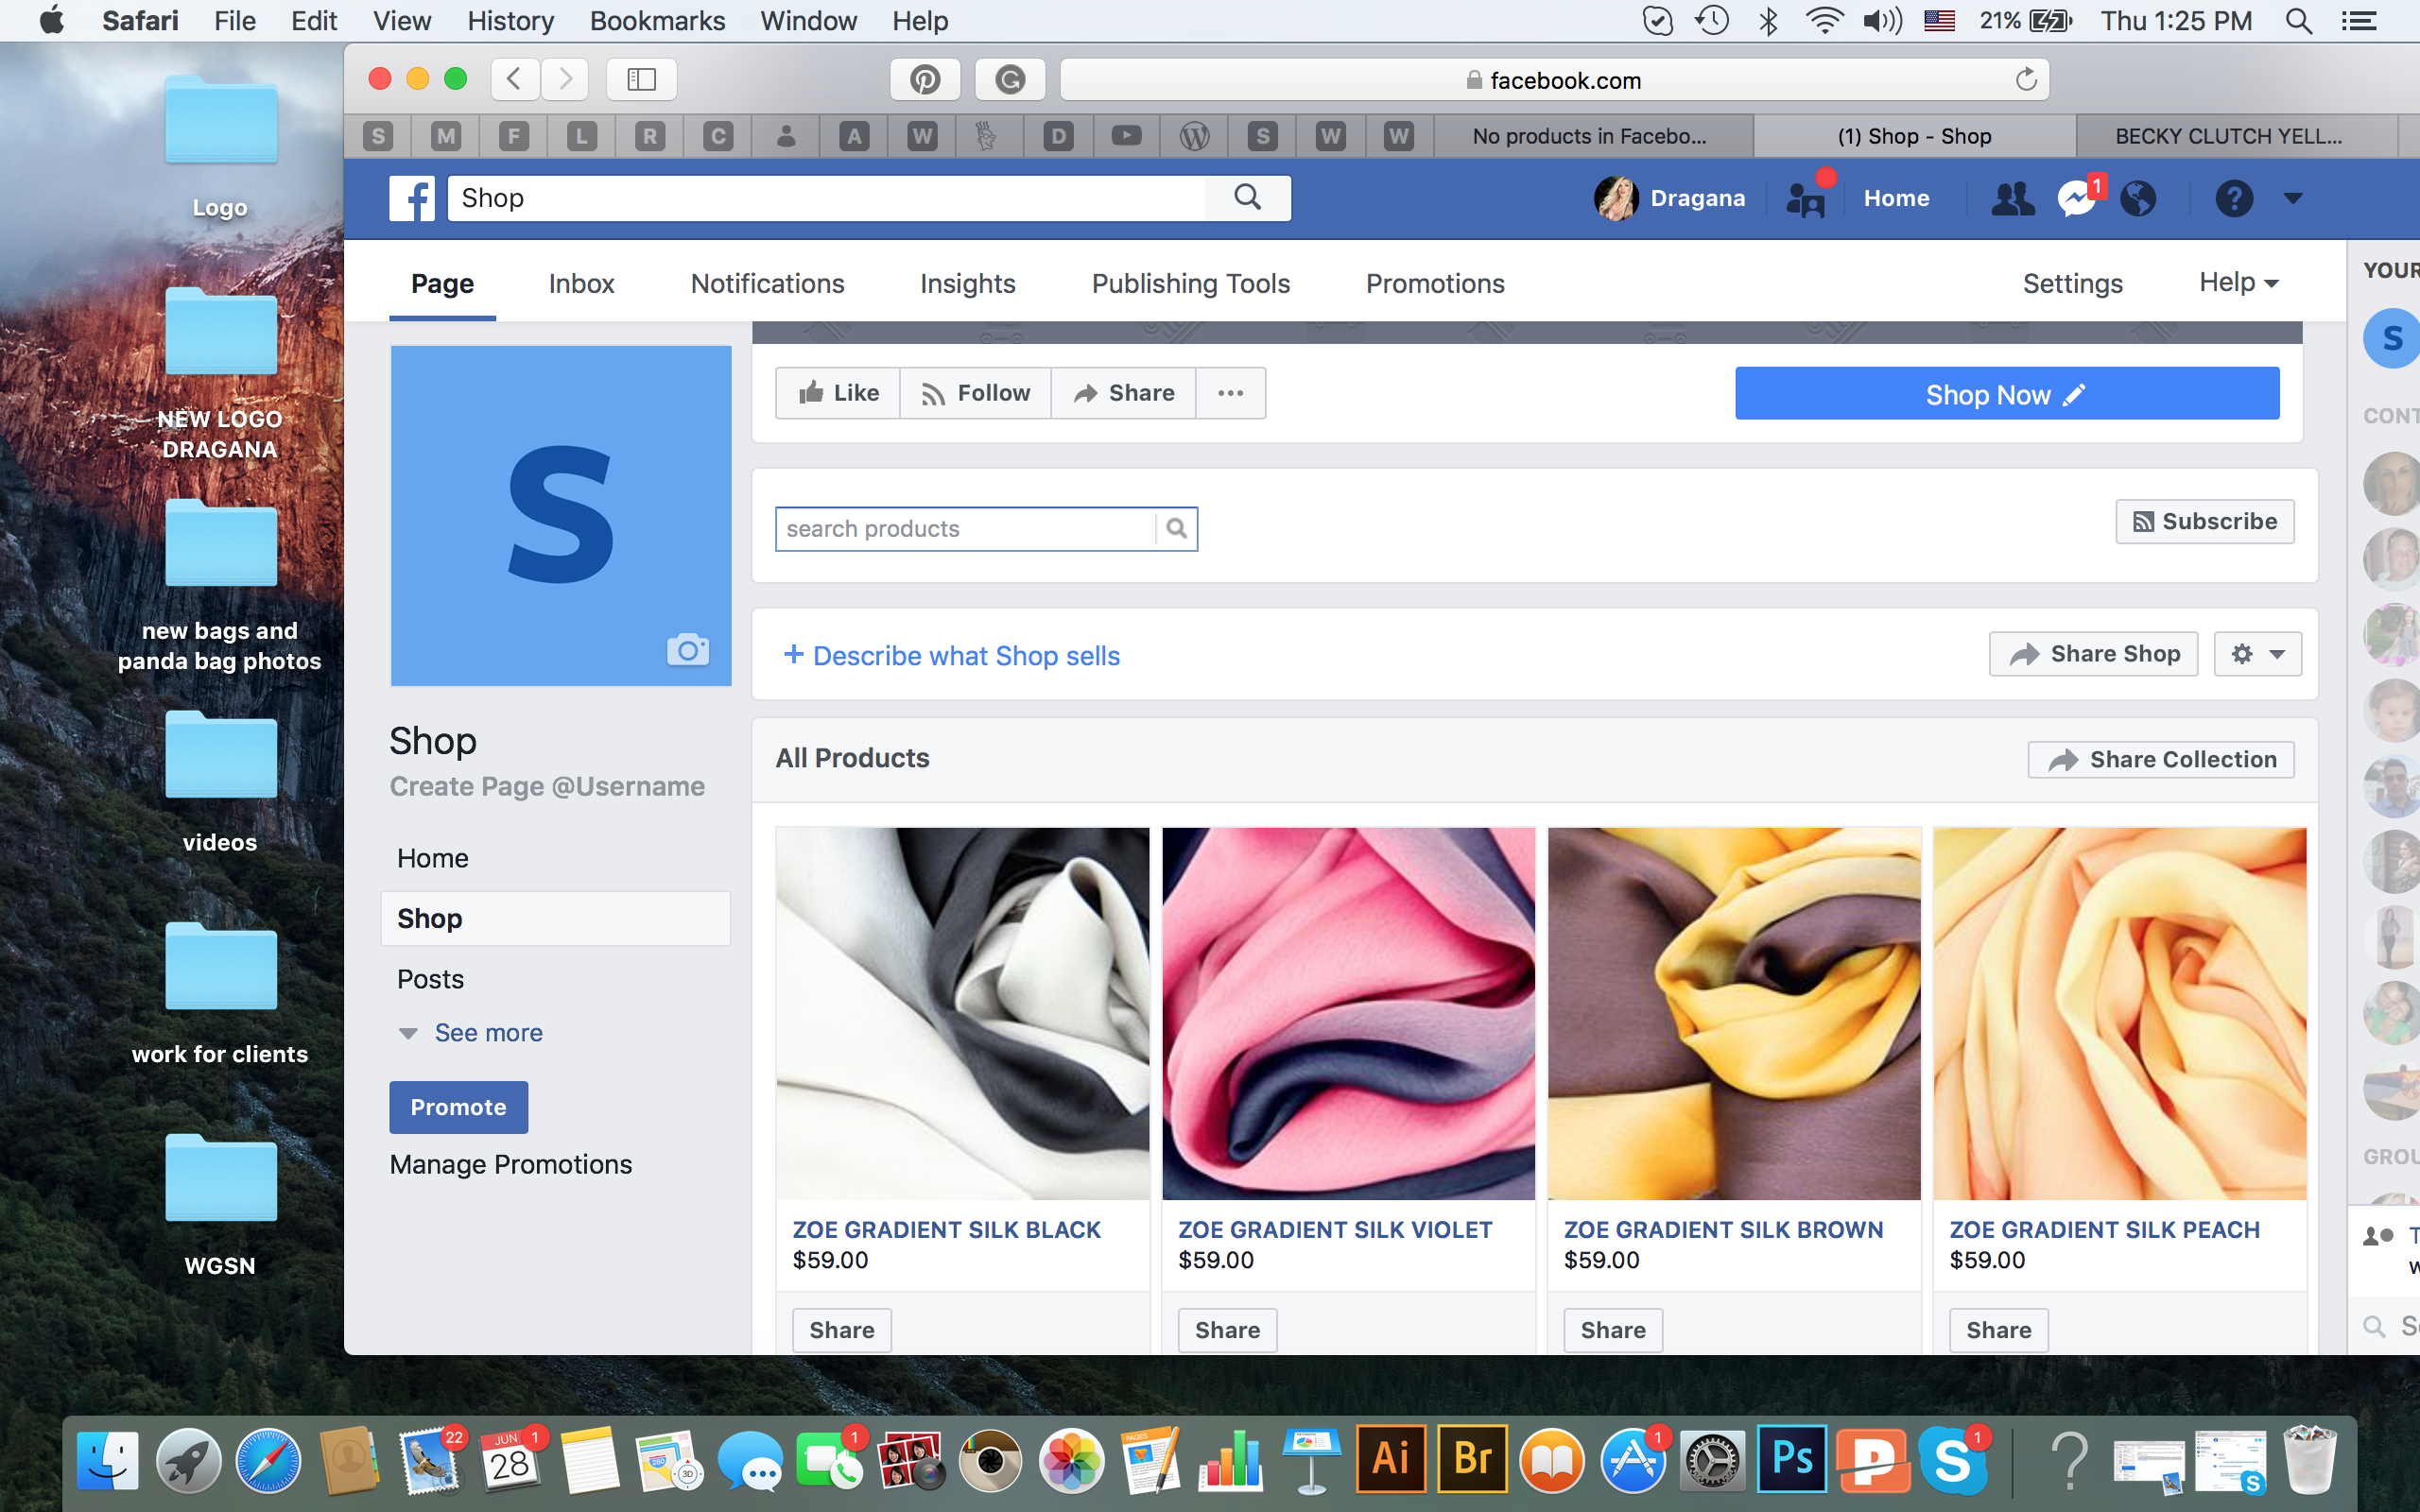This screenshot has height=1512, width=2420.
Task: Click the Pinterest extension icon in Safari toolbar
Action: (x=925, y=79)
